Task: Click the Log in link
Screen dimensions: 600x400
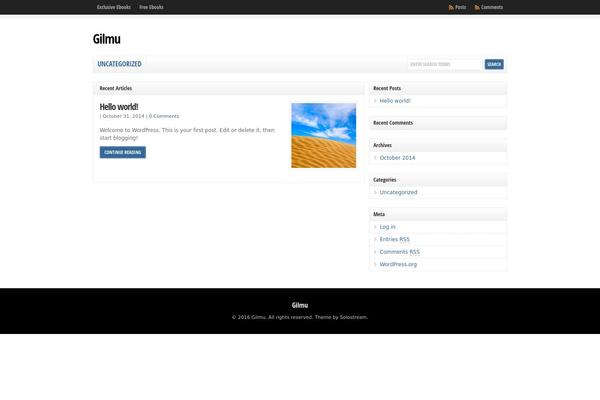Action: tap(388, 227)
